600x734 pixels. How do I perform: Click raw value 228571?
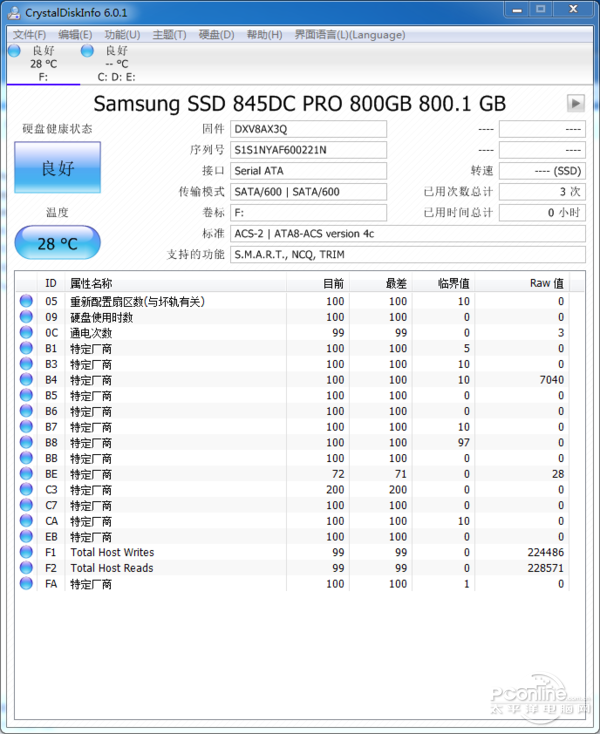(545, 568)
